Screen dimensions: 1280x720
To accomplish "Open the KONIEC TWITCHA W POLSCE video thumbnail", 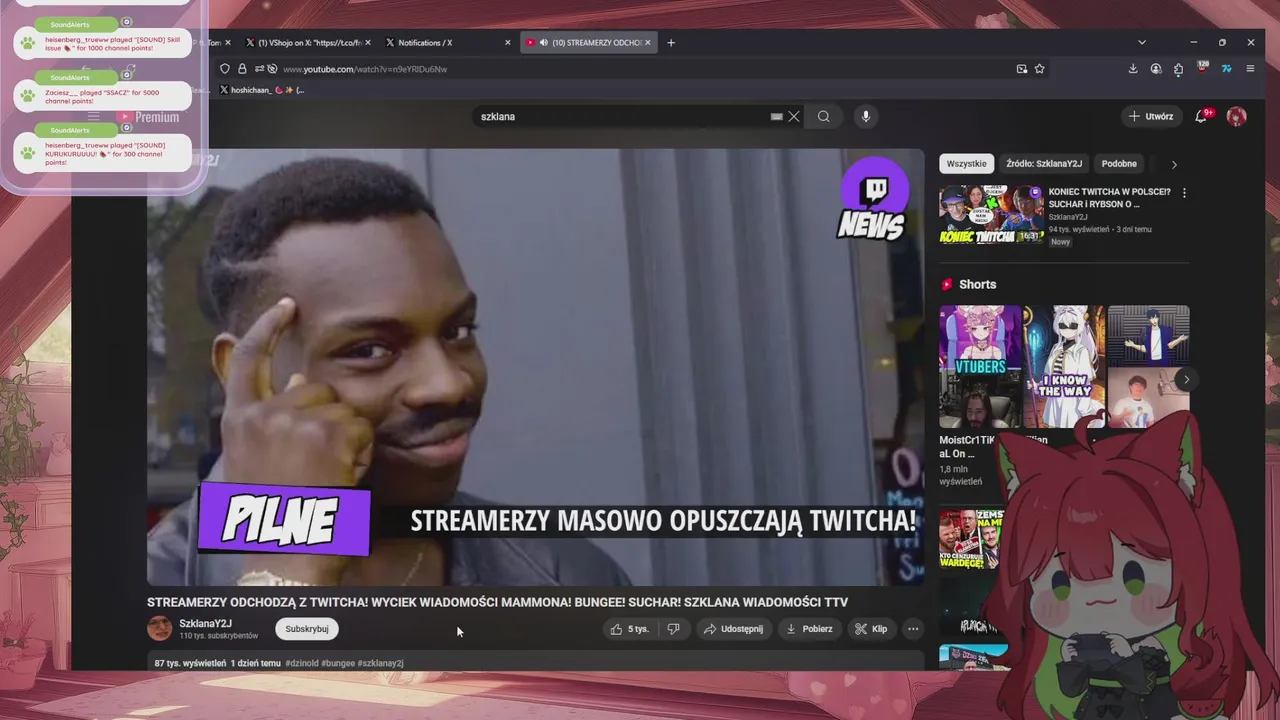I will (991, 215).
